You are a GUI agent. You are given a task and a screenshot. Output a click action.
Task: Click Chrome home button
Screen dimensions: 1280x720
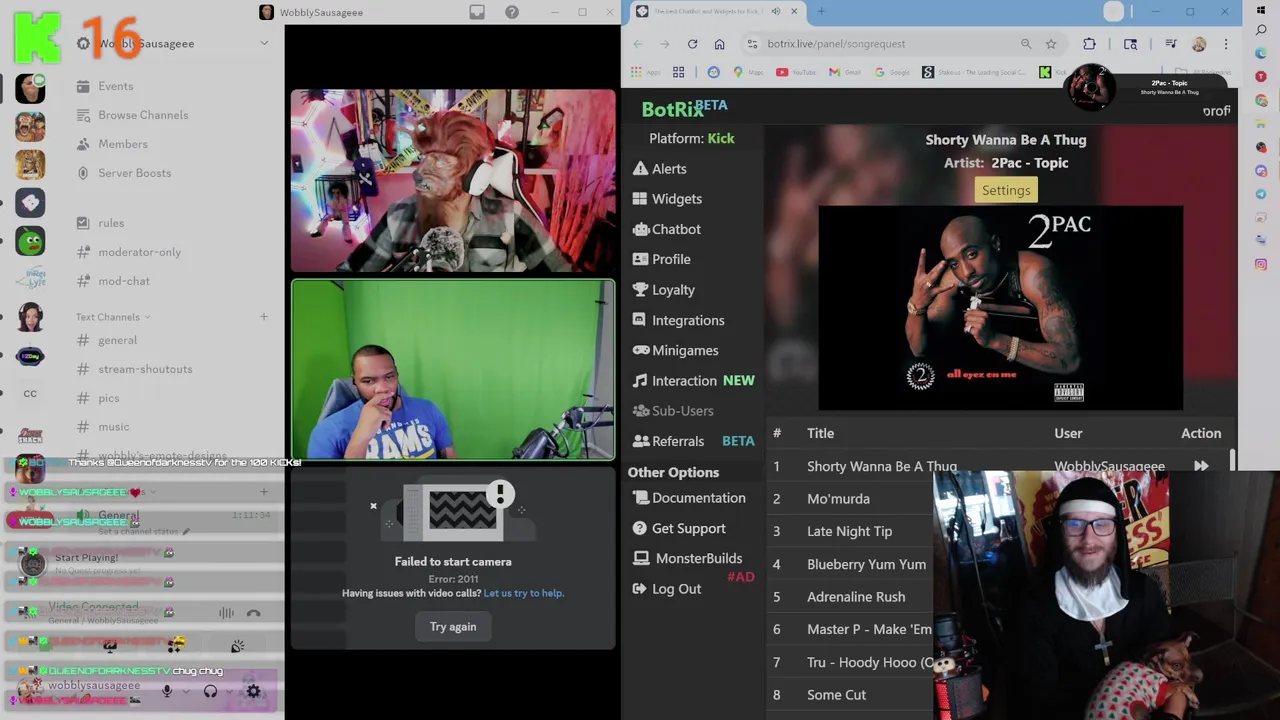point(719,44)
